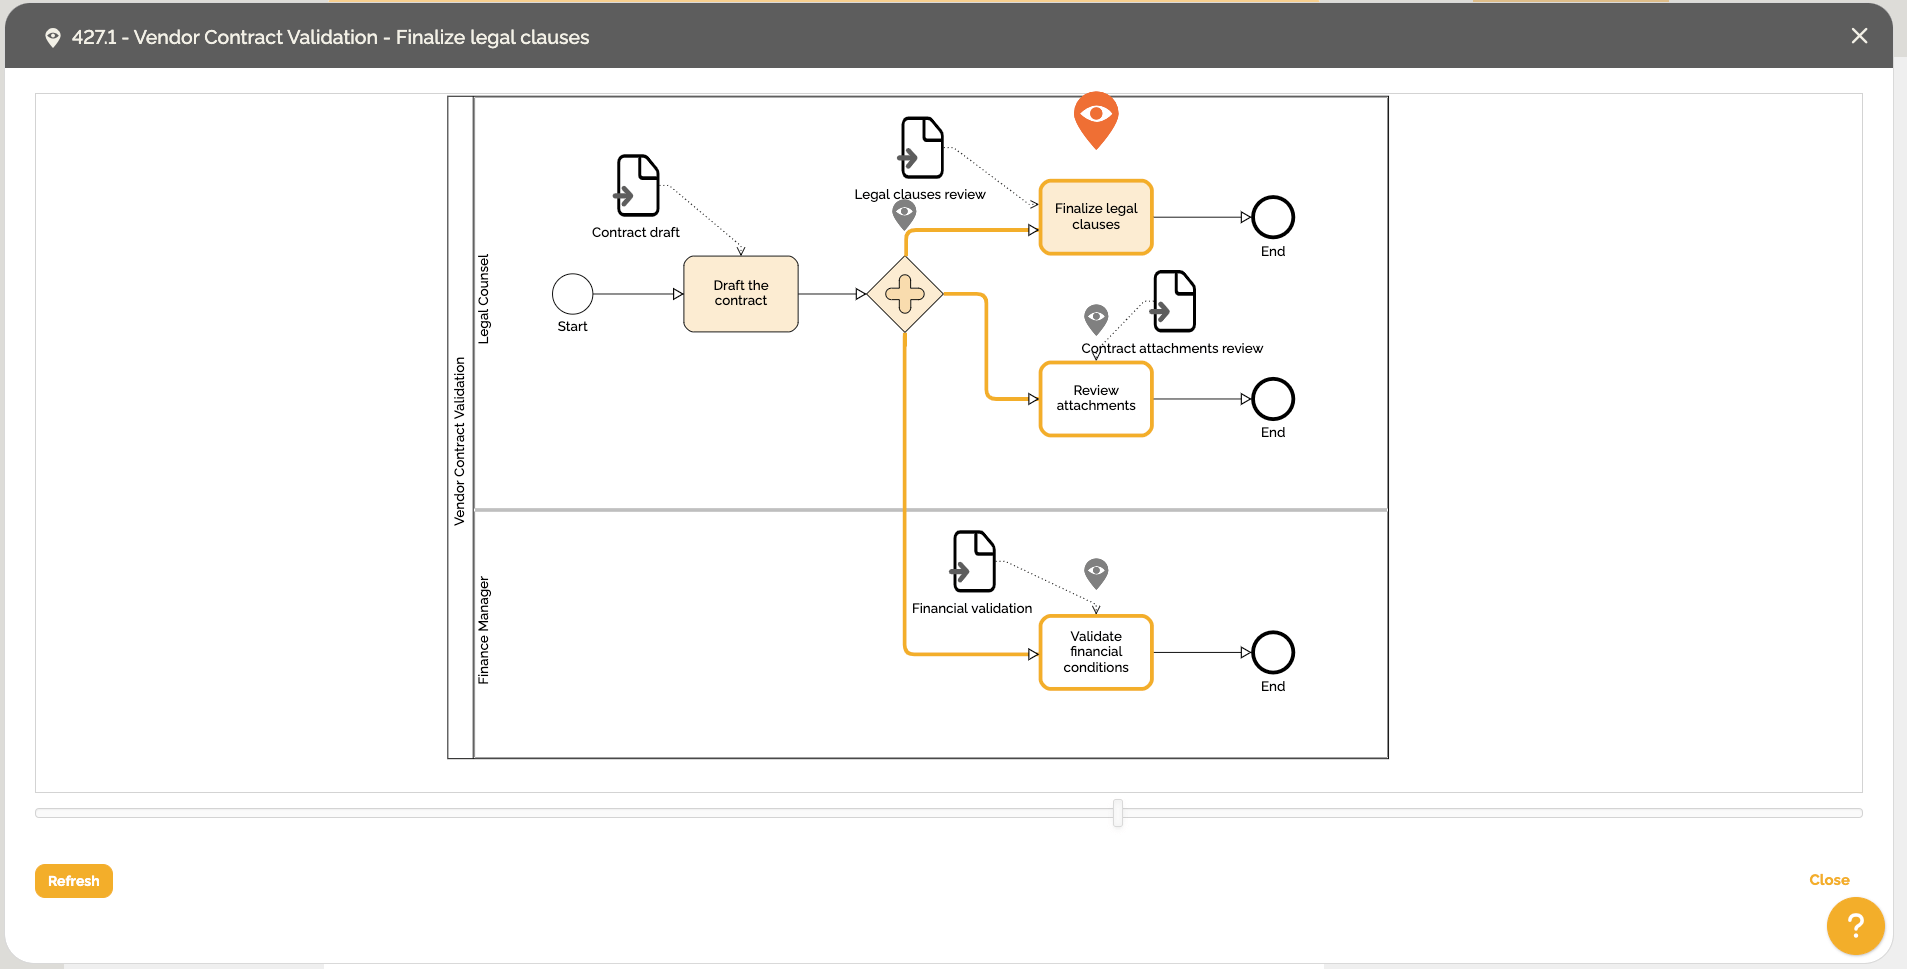The image size is (1907, 969).
Task: Select the Contract attachments review document icon
Action: (1174, 301)
